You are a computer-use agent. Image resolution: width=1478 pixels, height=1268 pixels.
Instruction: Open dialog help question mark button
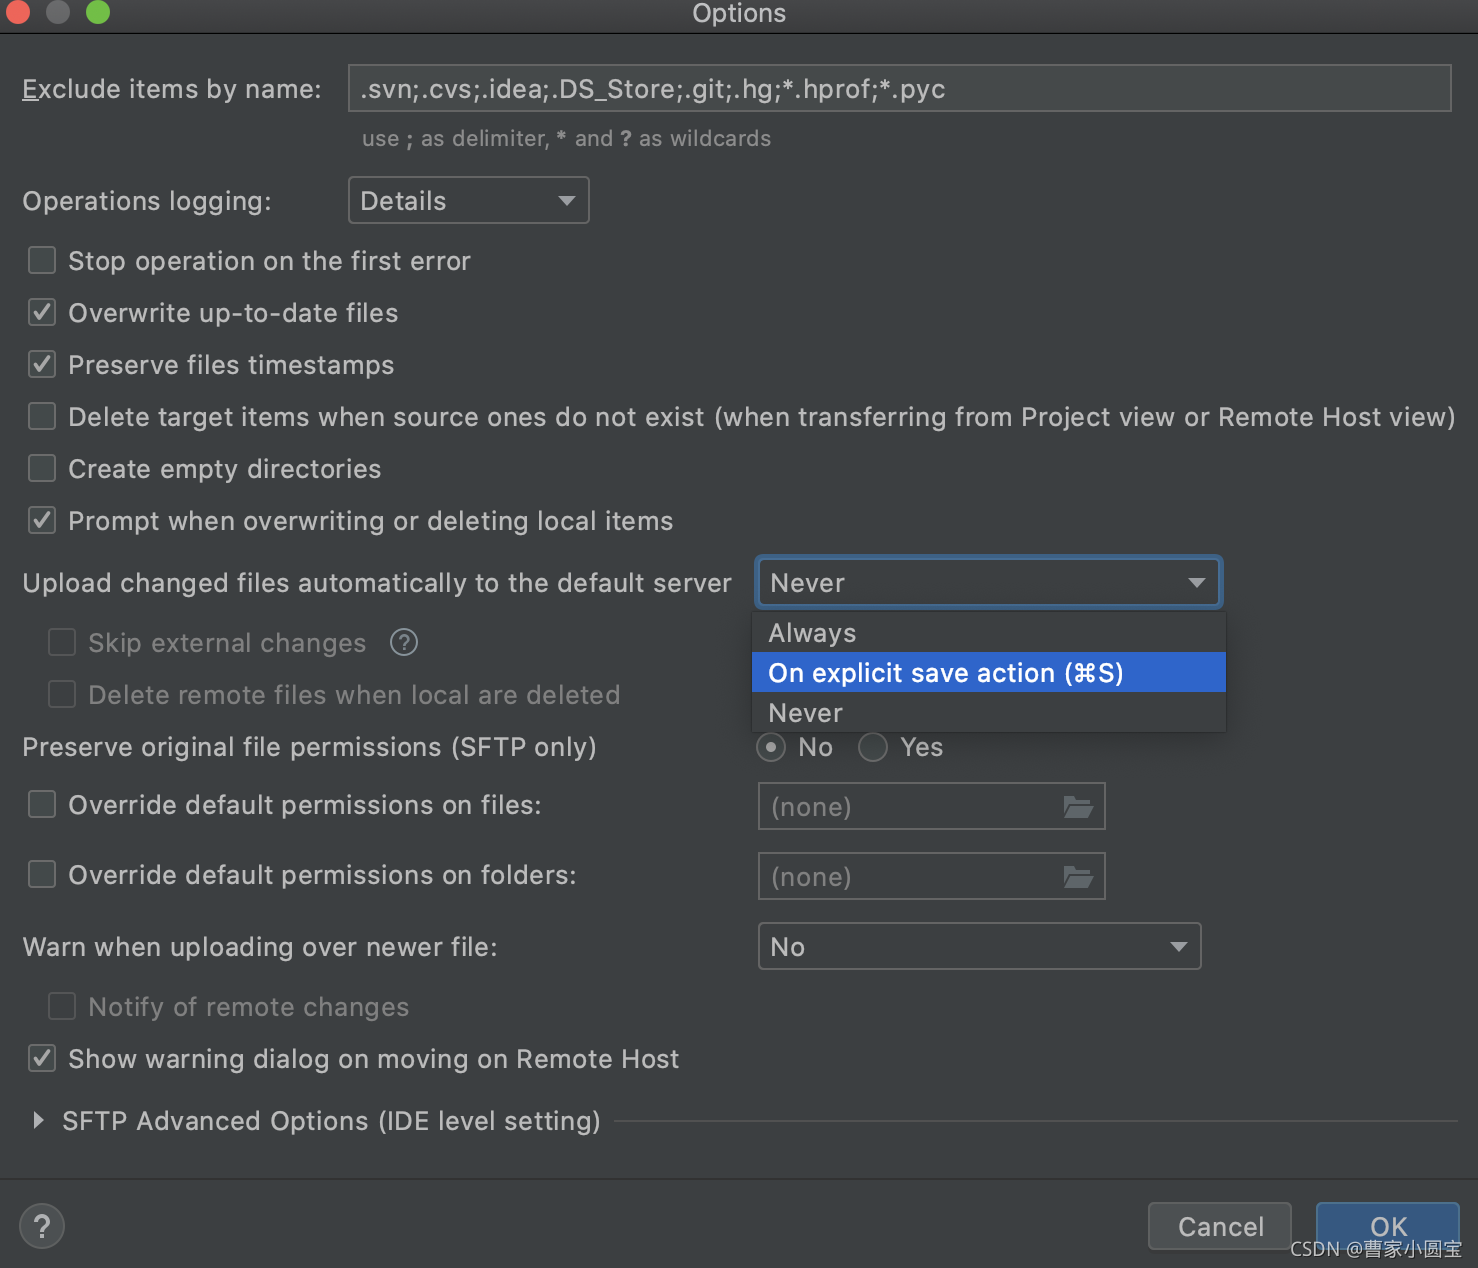[42, 1226]
